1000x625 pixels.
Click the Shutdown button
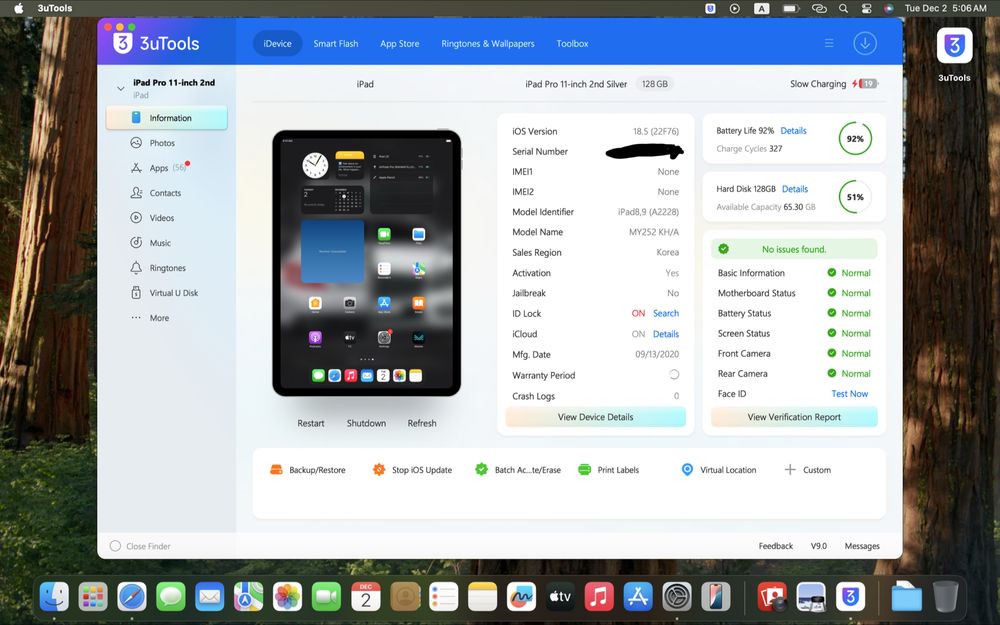pos(366,423)
